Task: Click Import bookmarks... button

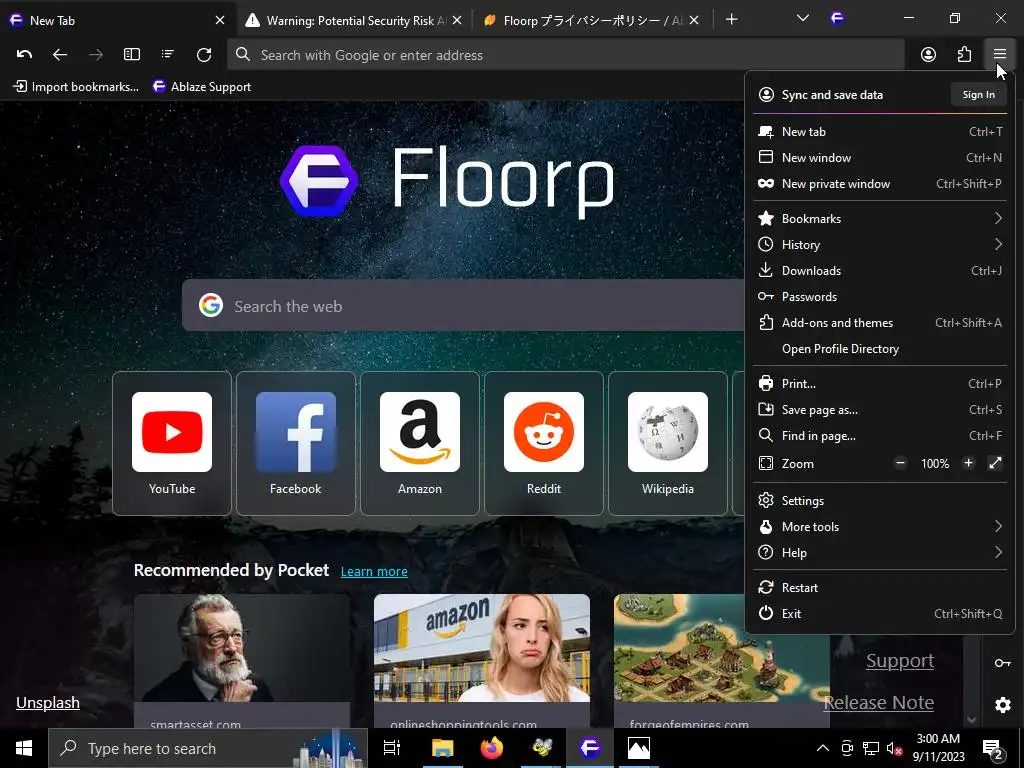Action: coord(76,86)
